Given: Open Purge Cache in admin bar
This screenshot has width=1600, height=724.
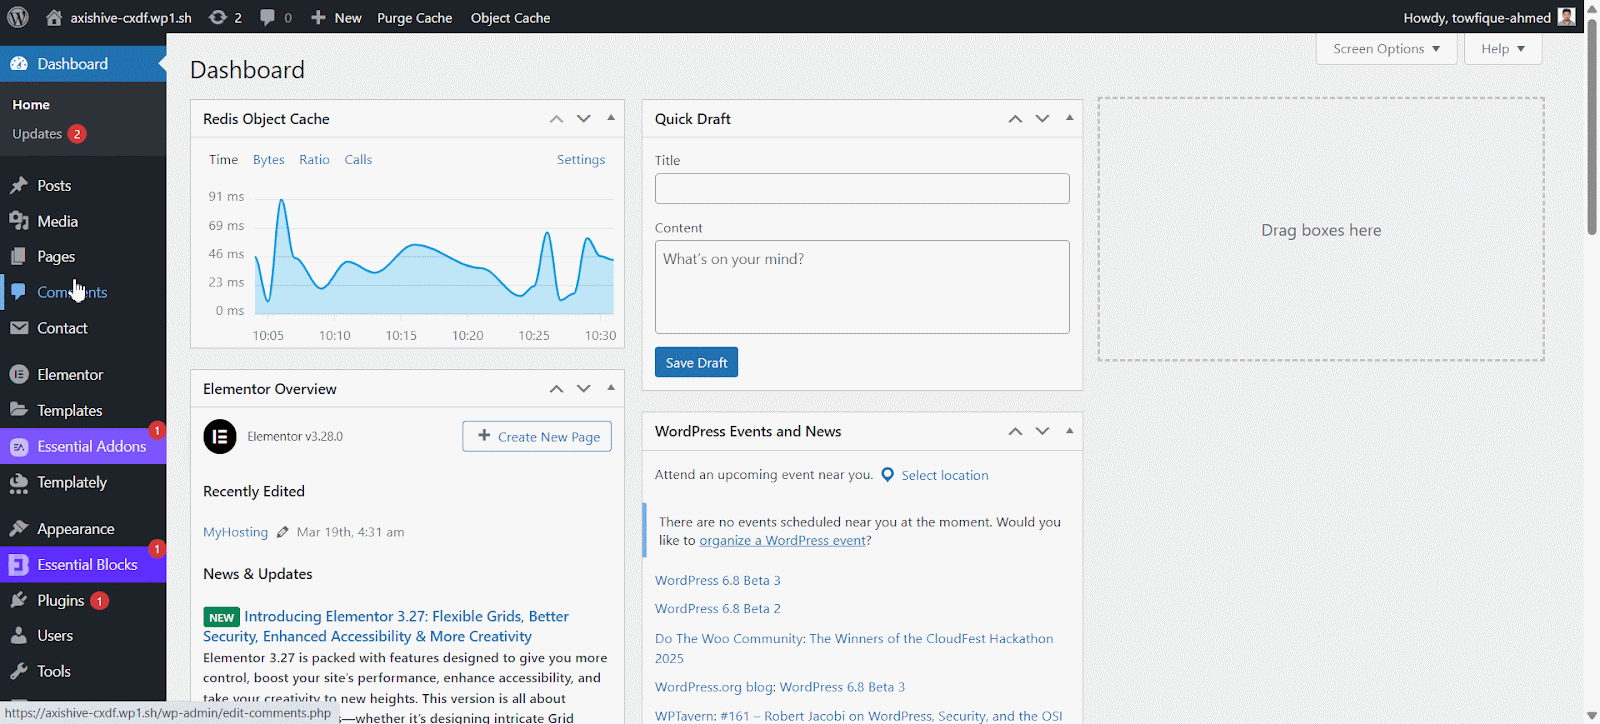Looking at the screenshot, I should pos(414,18).
